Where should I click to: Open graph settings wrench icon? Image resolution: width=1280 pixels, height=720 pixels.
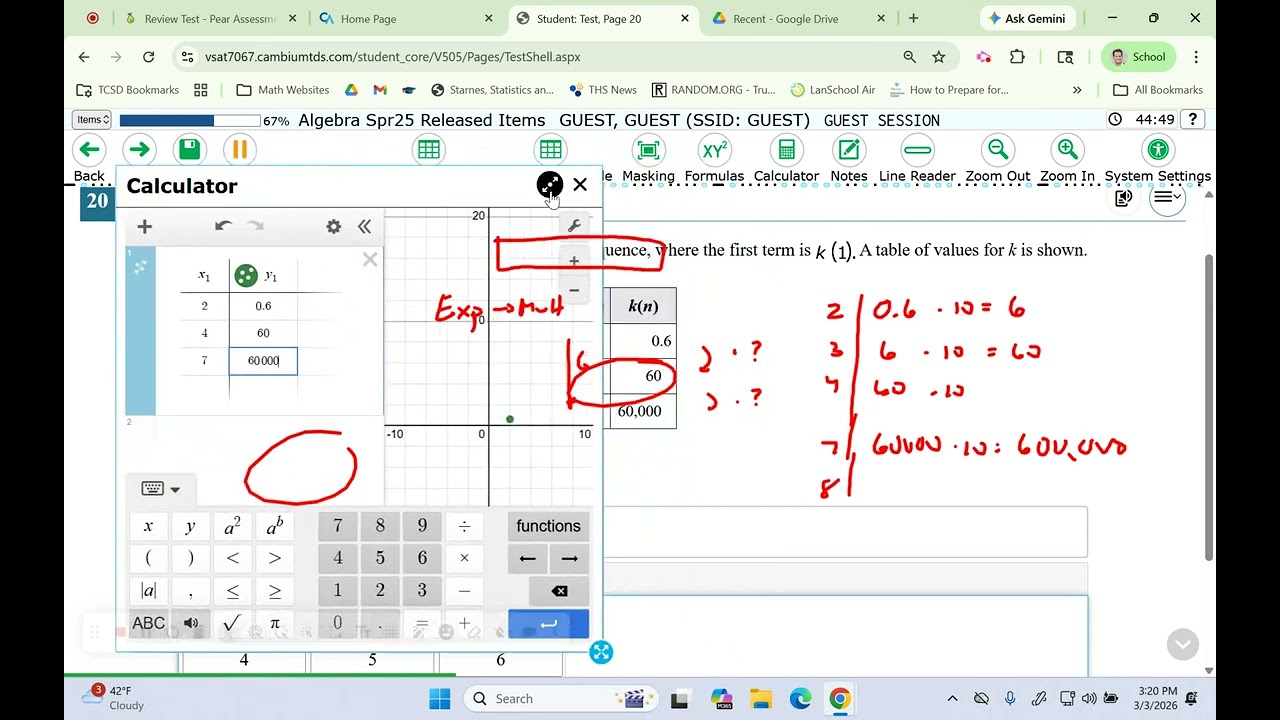tap(574, 226)
